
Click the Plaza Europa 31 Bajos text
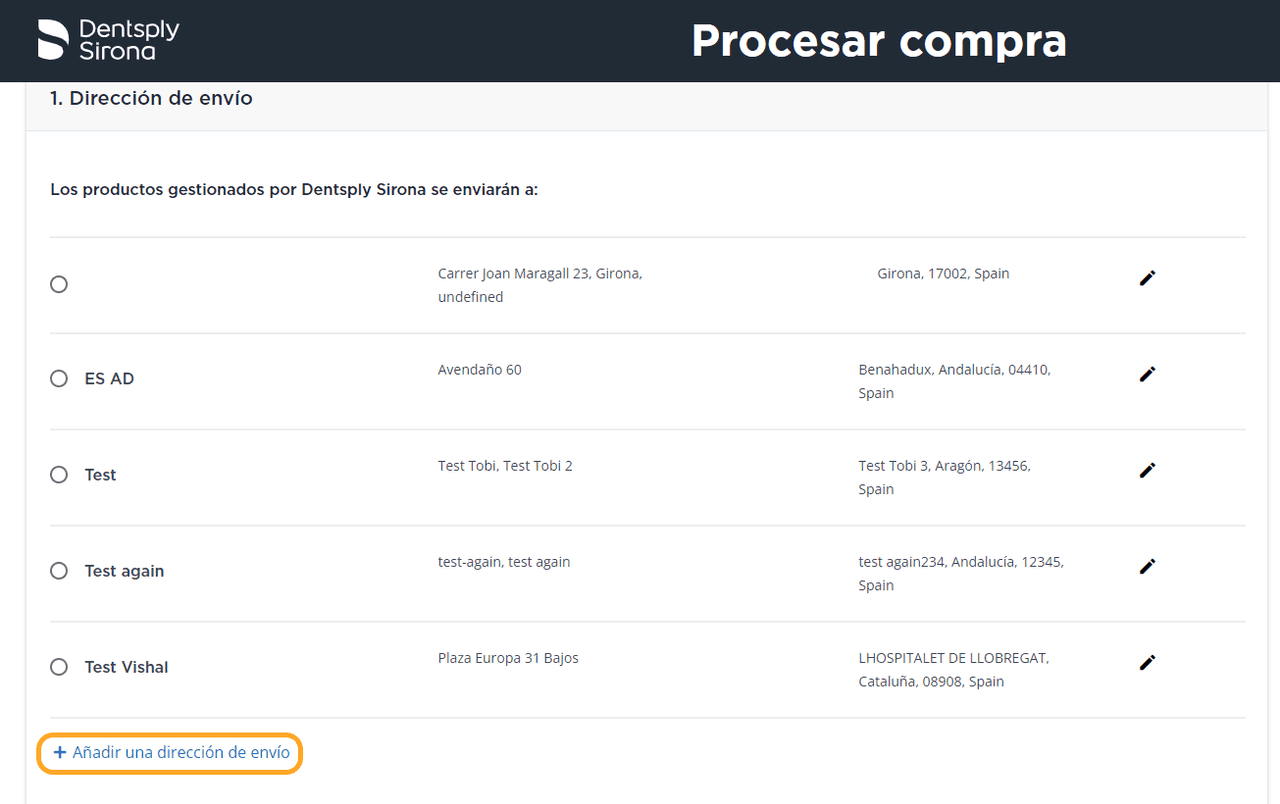pyautogui.click(x=508, y=658)
